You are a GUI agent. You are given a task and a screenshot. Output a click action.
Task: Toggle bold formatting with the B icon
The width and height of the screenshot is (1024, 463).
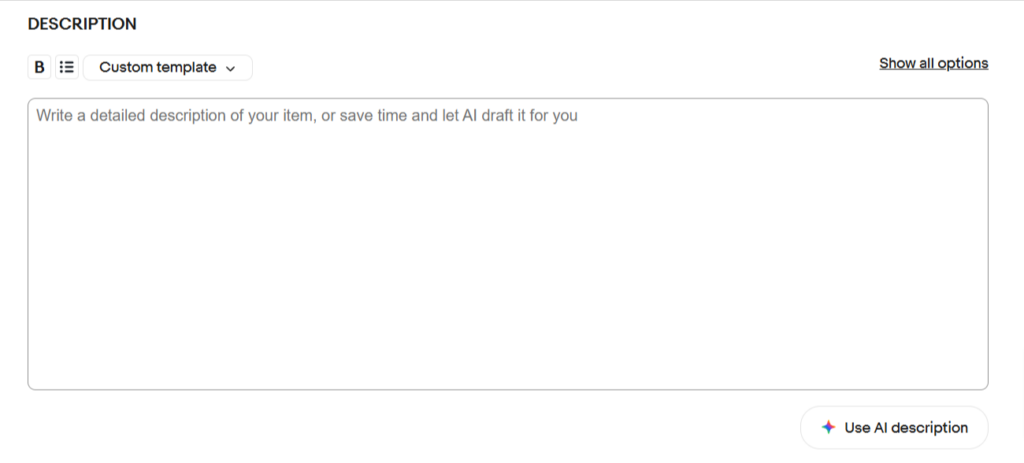click(x=39, y=67)
